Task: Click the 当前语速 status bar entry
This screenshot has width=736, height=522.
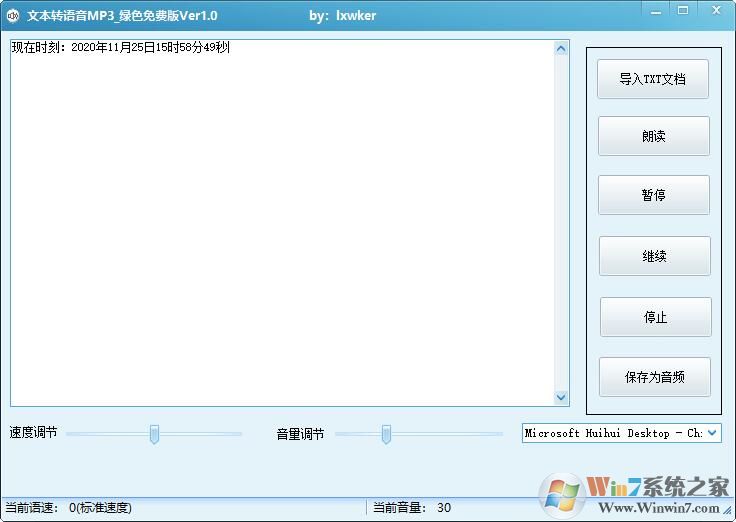Action: click(x=69, y=507)
